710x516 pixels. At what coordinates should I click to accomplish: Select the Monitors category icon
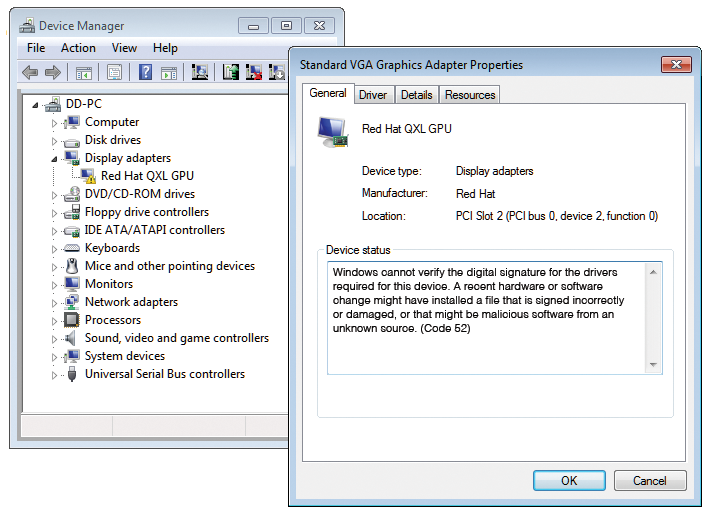click(x=72, y=284)
